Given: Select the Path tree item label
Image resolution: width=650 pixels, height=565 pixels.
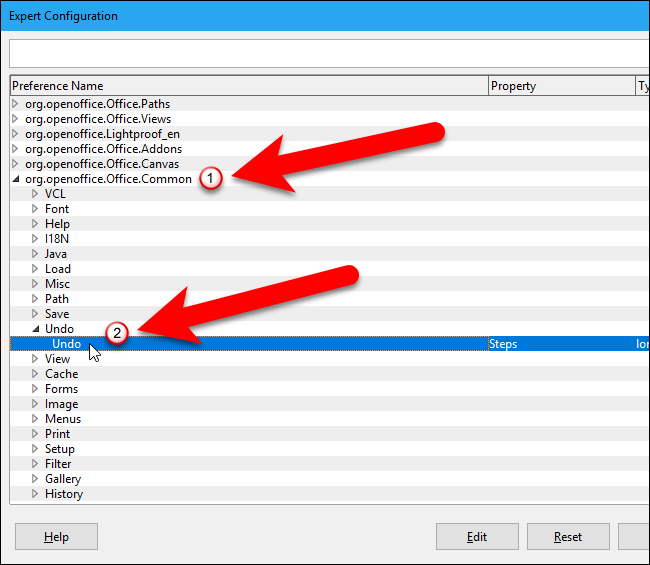Looking at the screenshot, I should 57,299.
